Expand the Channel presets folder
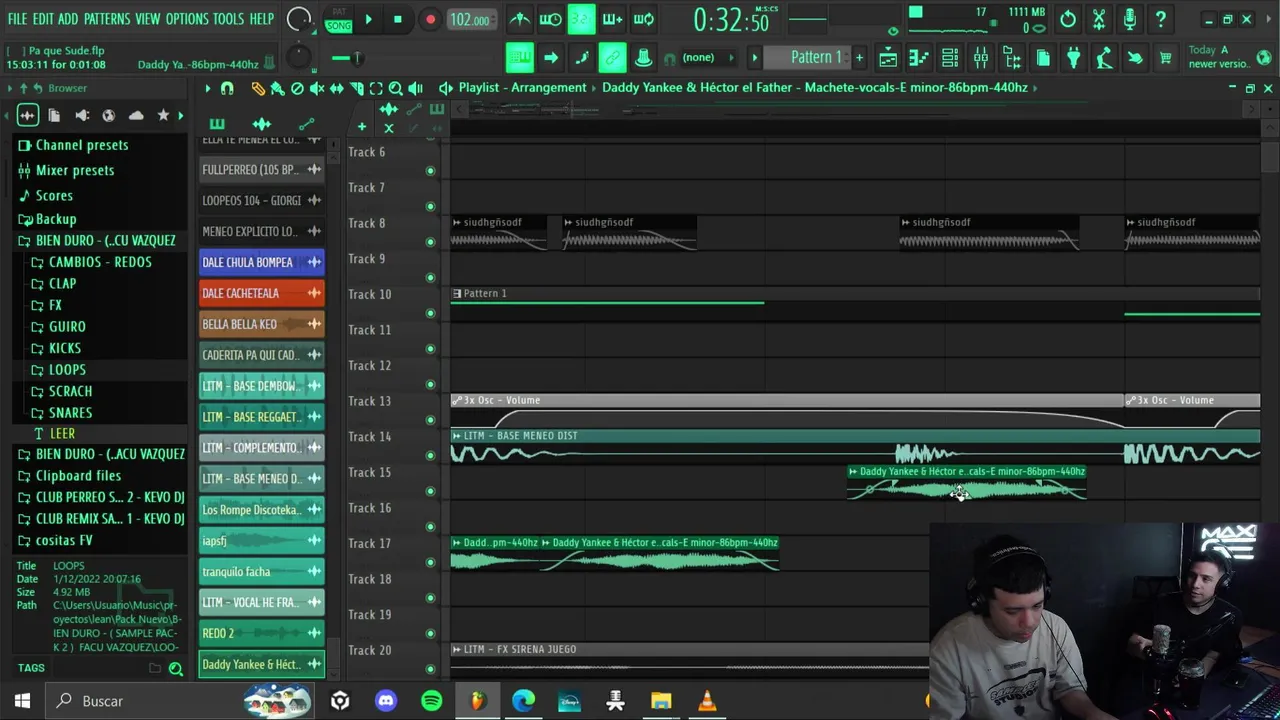This screenshot has height=720, width=1280. pos(82,145)
